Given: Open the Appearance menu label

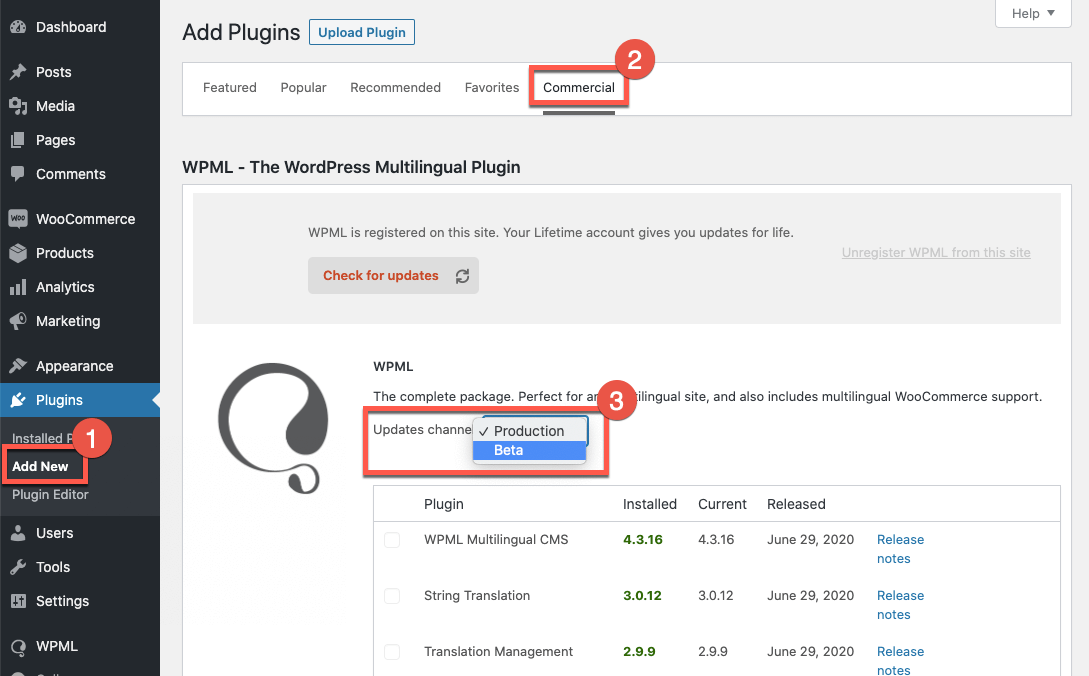Looking at the screenshot, I should [74, 366].
